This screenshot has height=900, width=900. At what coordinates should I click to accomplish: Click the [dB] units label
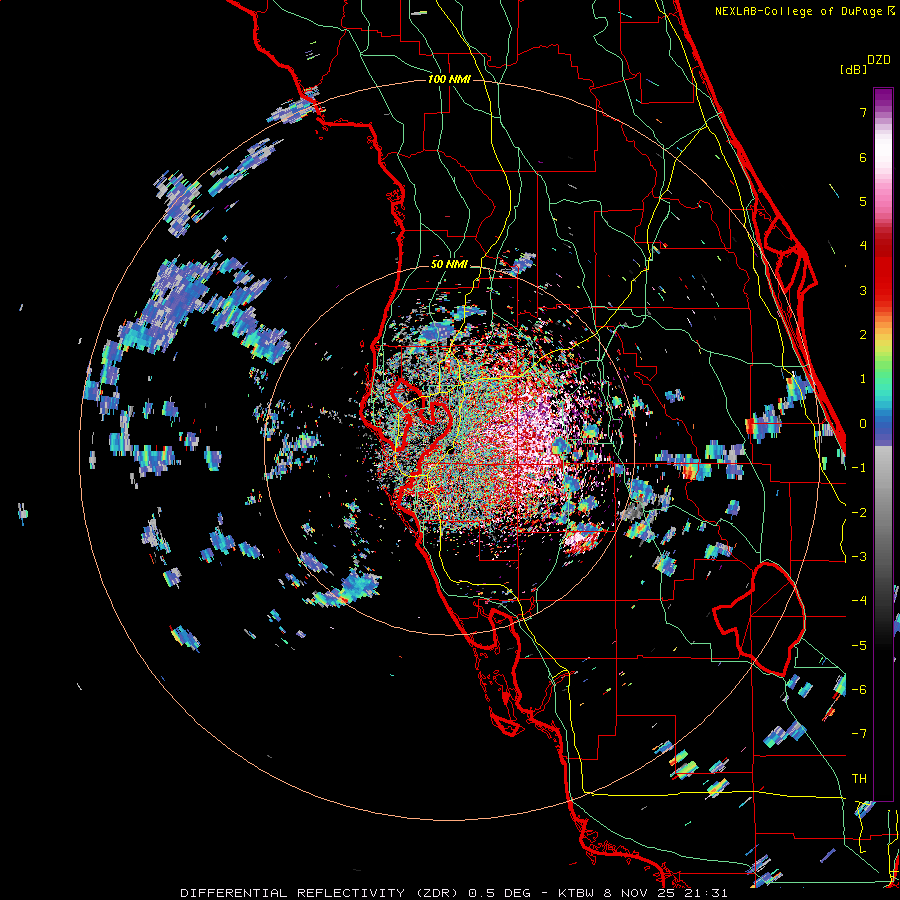pos(853,69)
